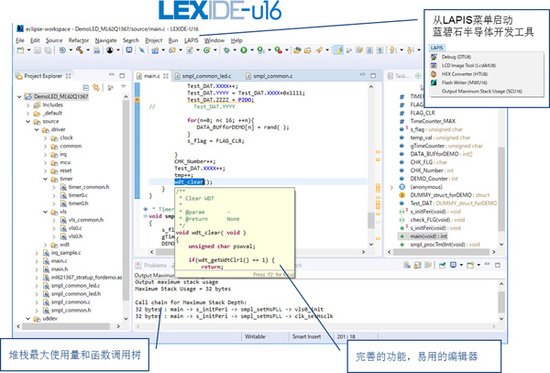
Task: Collapse the driver folder in tree
Action: coord(36,129)
